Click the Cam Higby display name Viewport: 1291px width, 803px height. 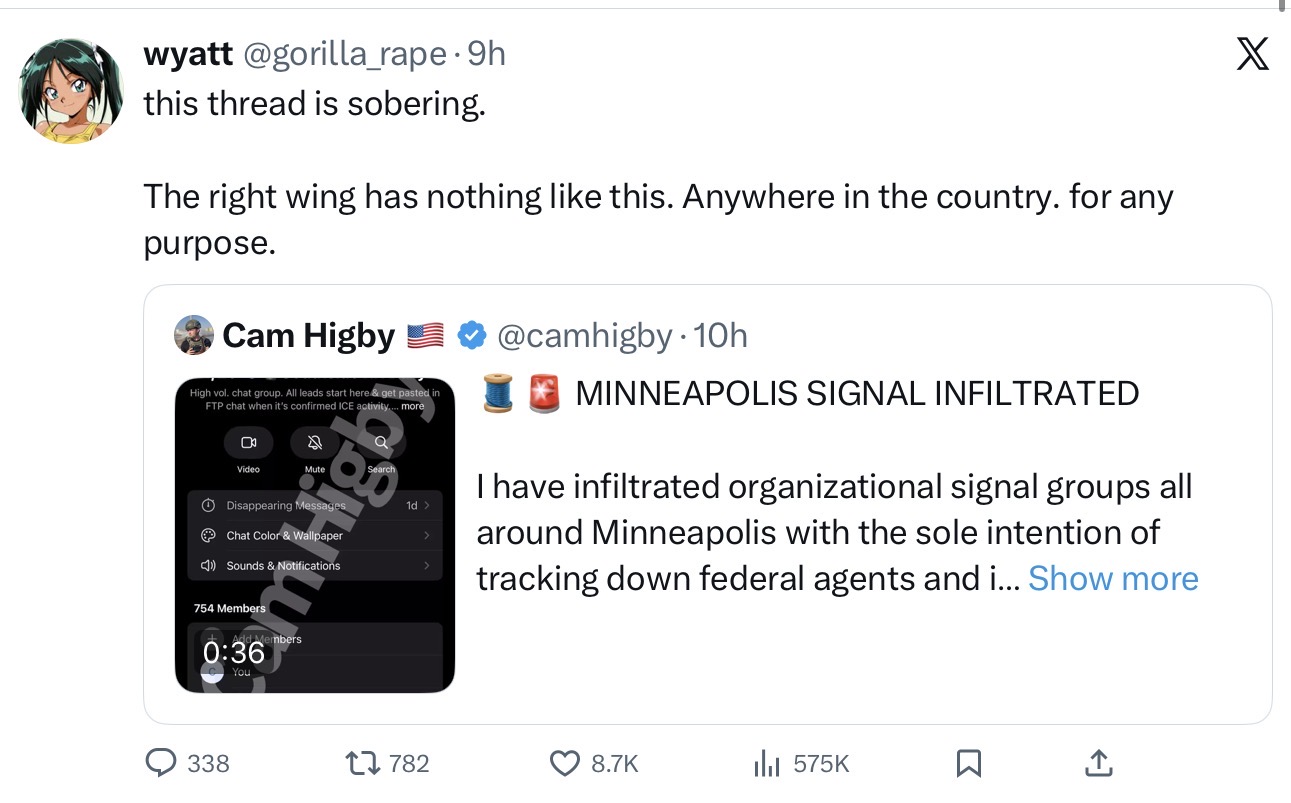[x=308, y=336]
